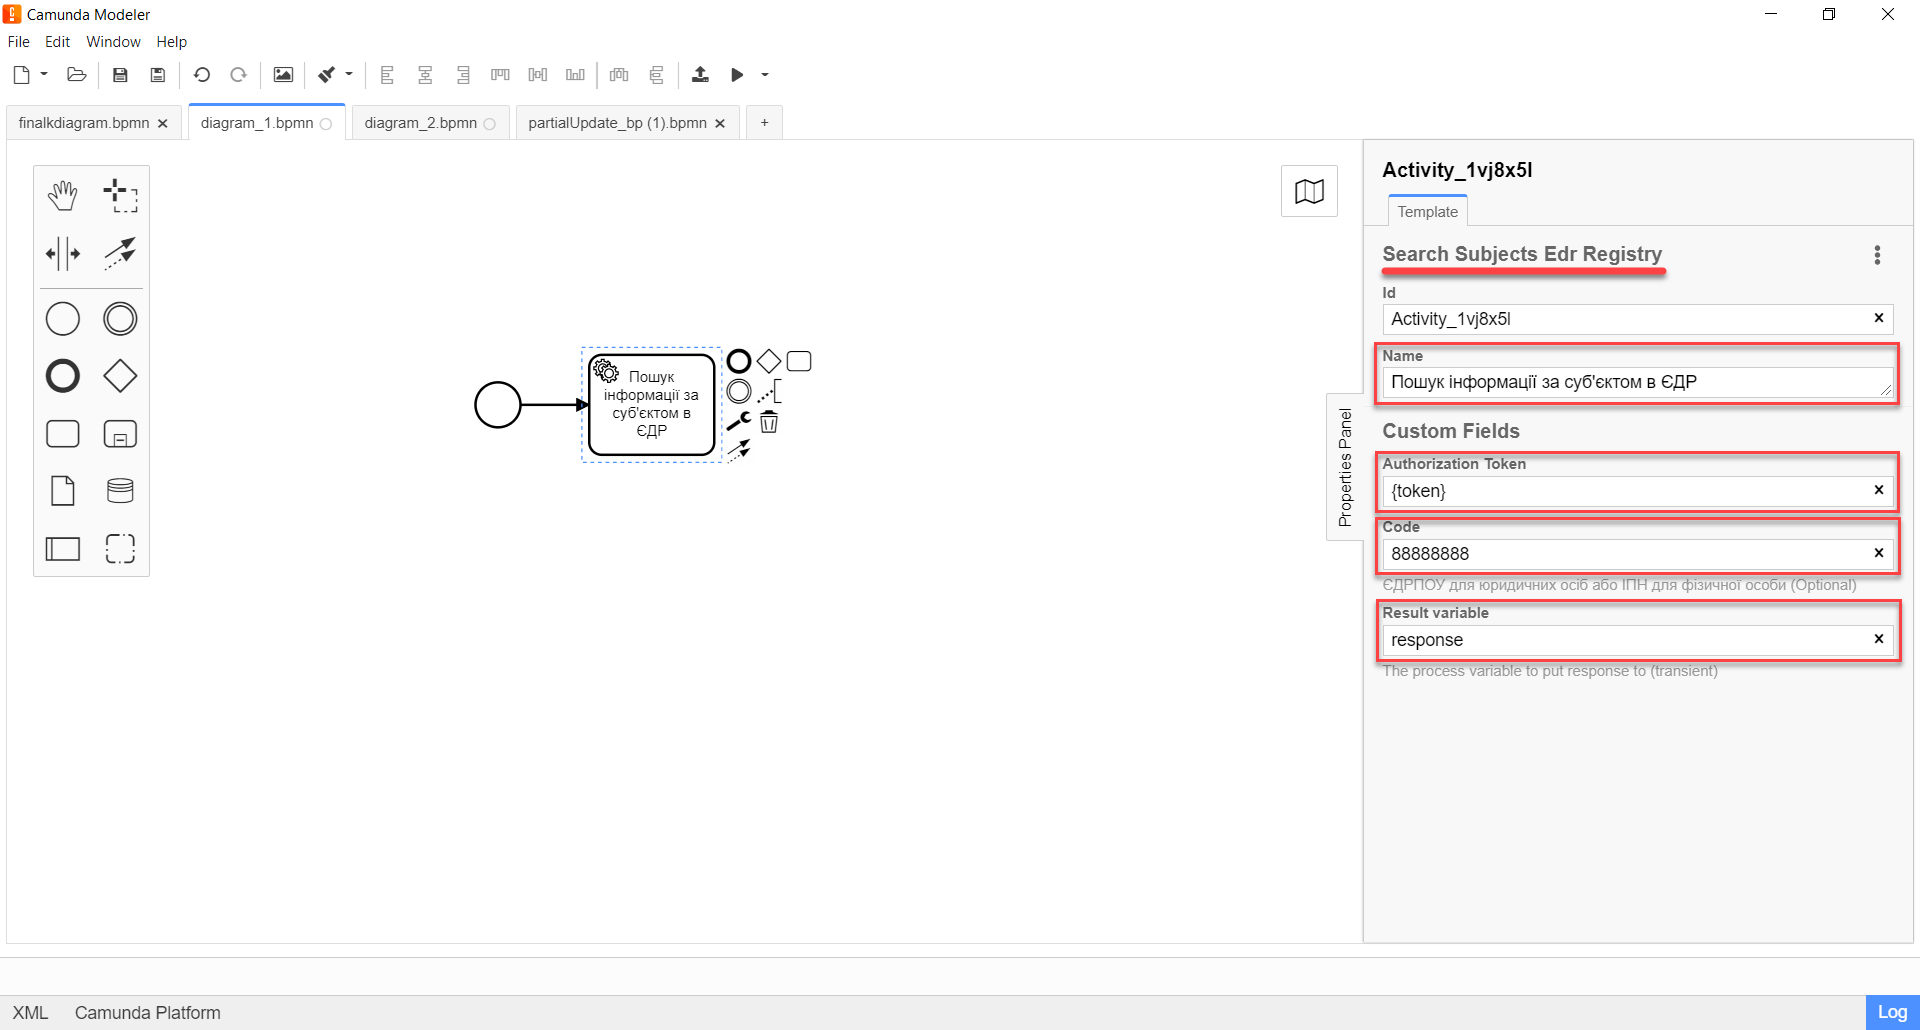Toggle the Log panel
The height and width of the screenshot is (1030, 1920).
click(x=1892, y=1012)
